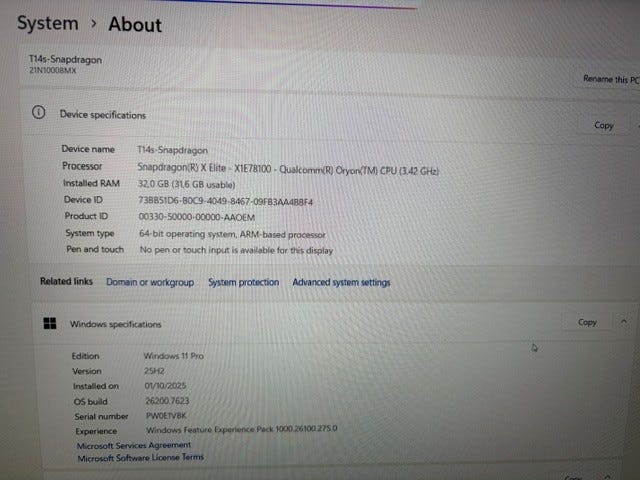Open Advanced system settings link

(x=341, y=282)
